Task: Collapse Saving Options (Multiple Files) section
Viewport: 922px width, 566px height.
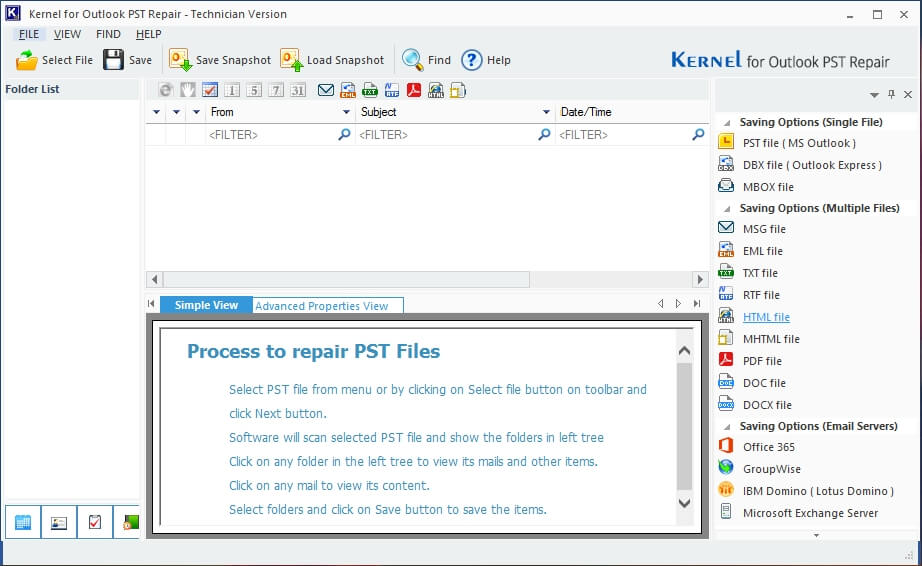Action: pyautogui.click(x=727, y=209)
